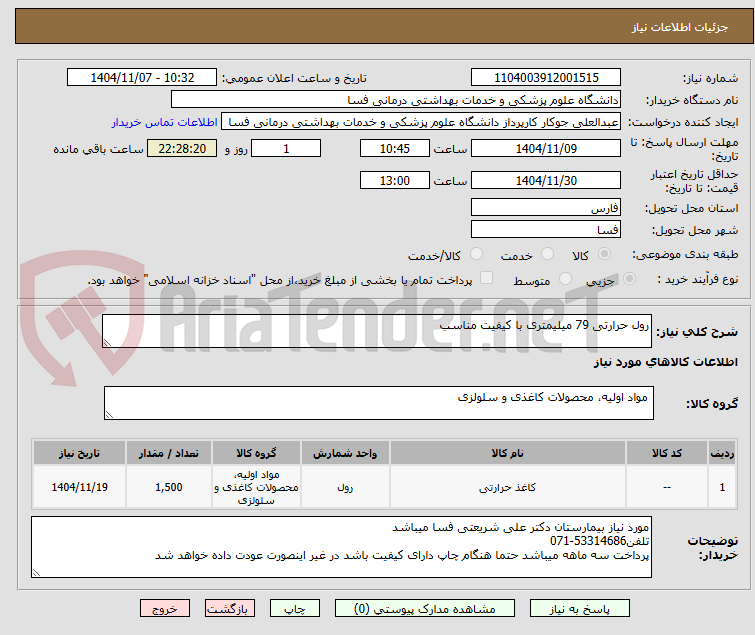Click the مشاهده مدارک پیوستی (0) button
755x635 pixels.
point(425,609)
